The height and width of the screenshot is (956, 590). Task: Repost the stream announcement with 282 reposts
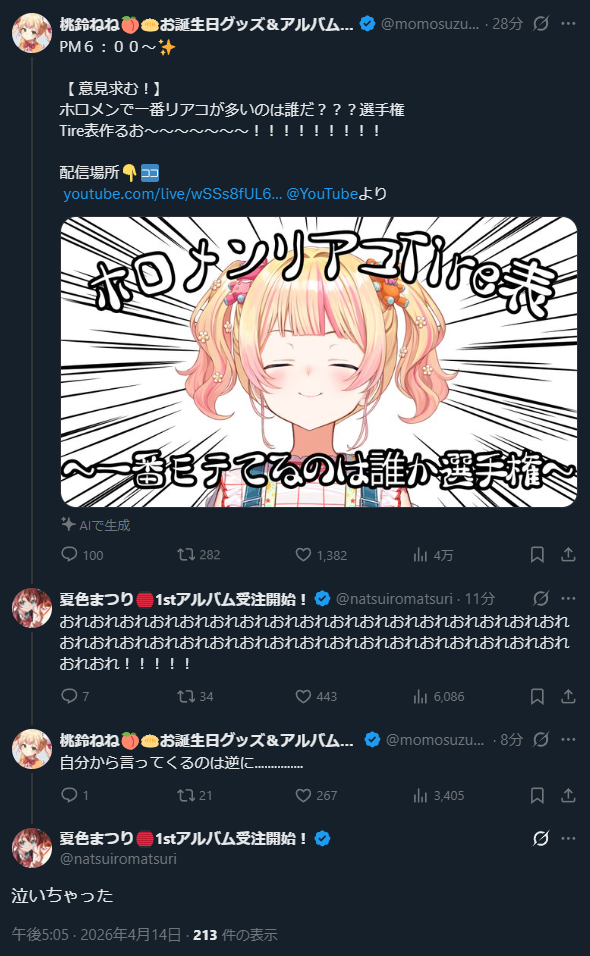tap(199, 555)
